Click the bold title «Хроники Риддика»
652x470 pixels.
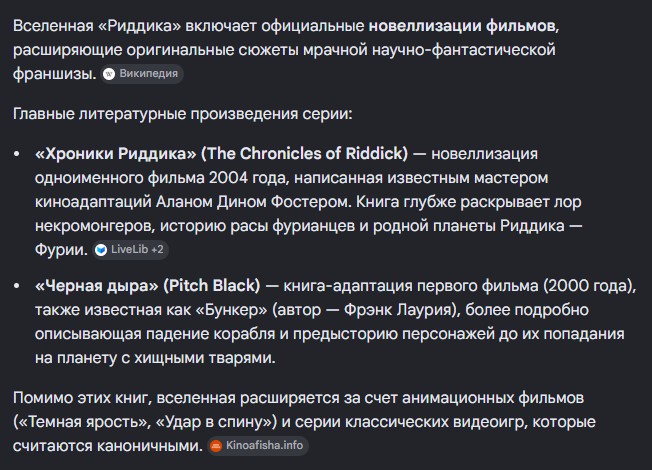point(116,154)
